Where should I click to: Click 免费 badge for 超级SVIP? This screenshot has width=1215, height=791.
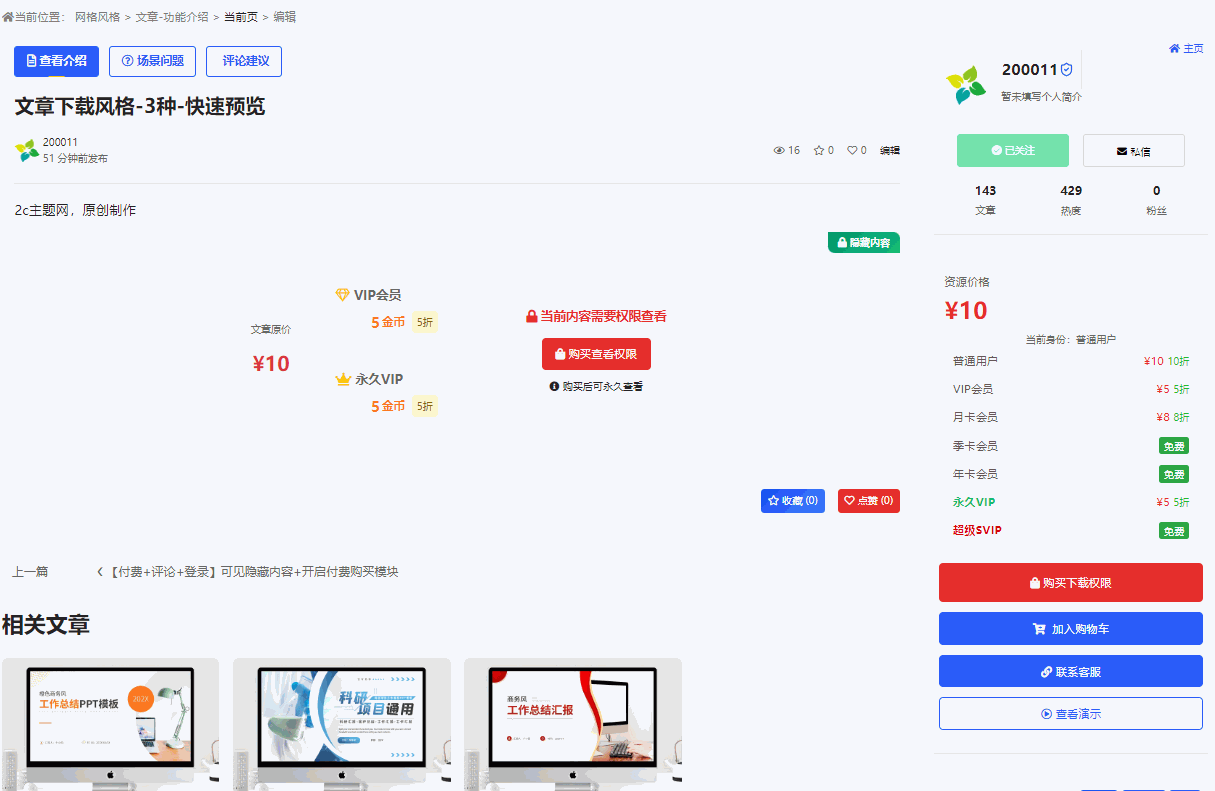(1174, 531)
